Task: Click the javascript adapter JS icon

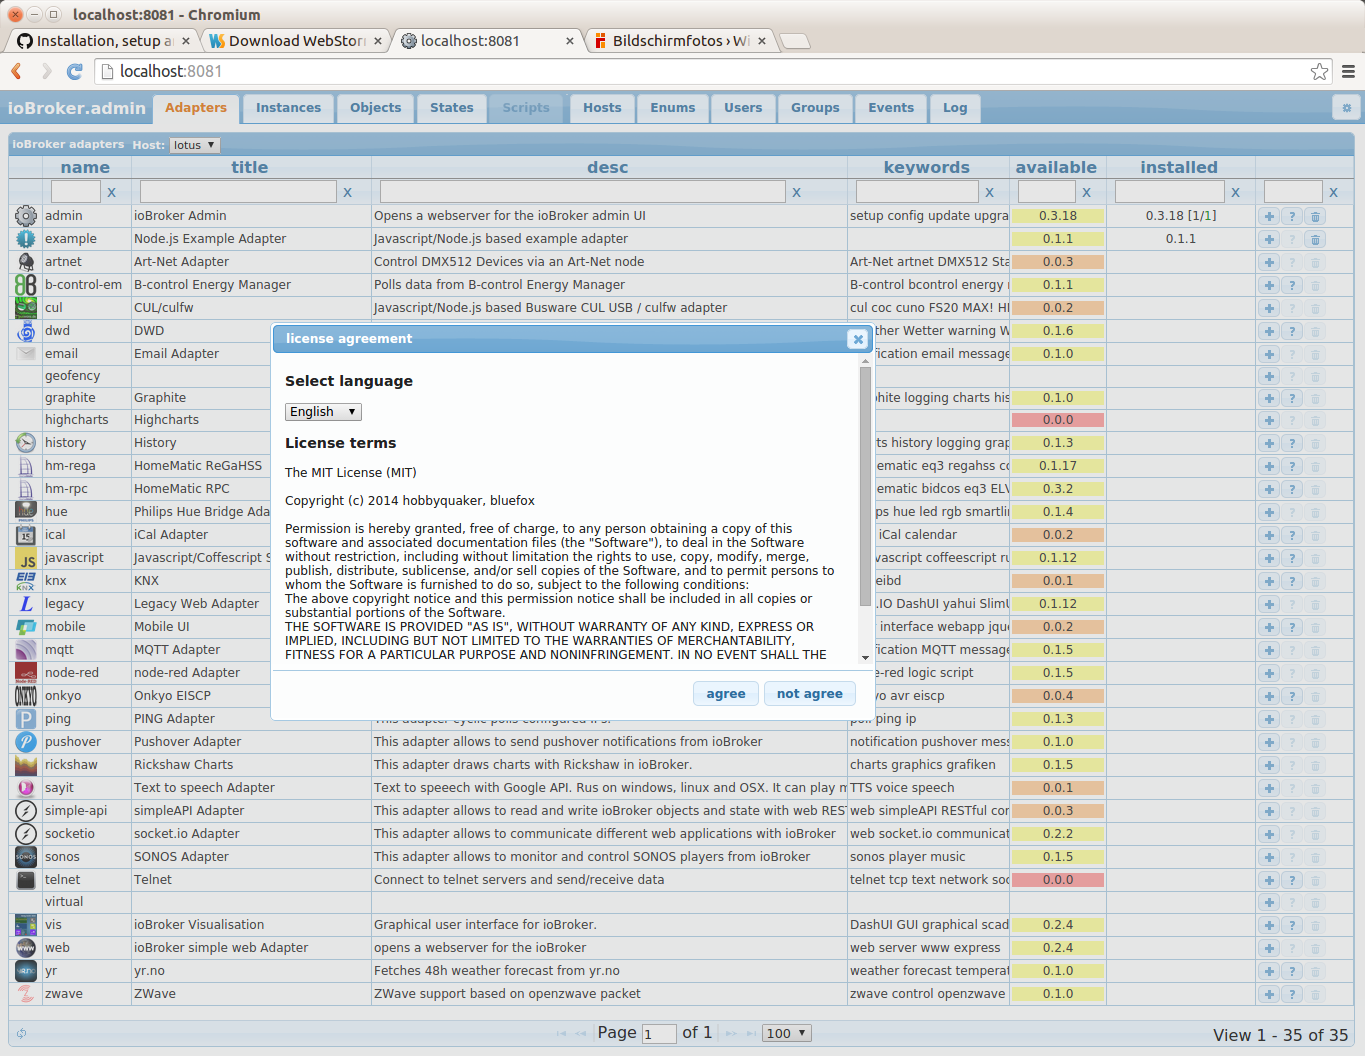Action: tap(26, 558)
